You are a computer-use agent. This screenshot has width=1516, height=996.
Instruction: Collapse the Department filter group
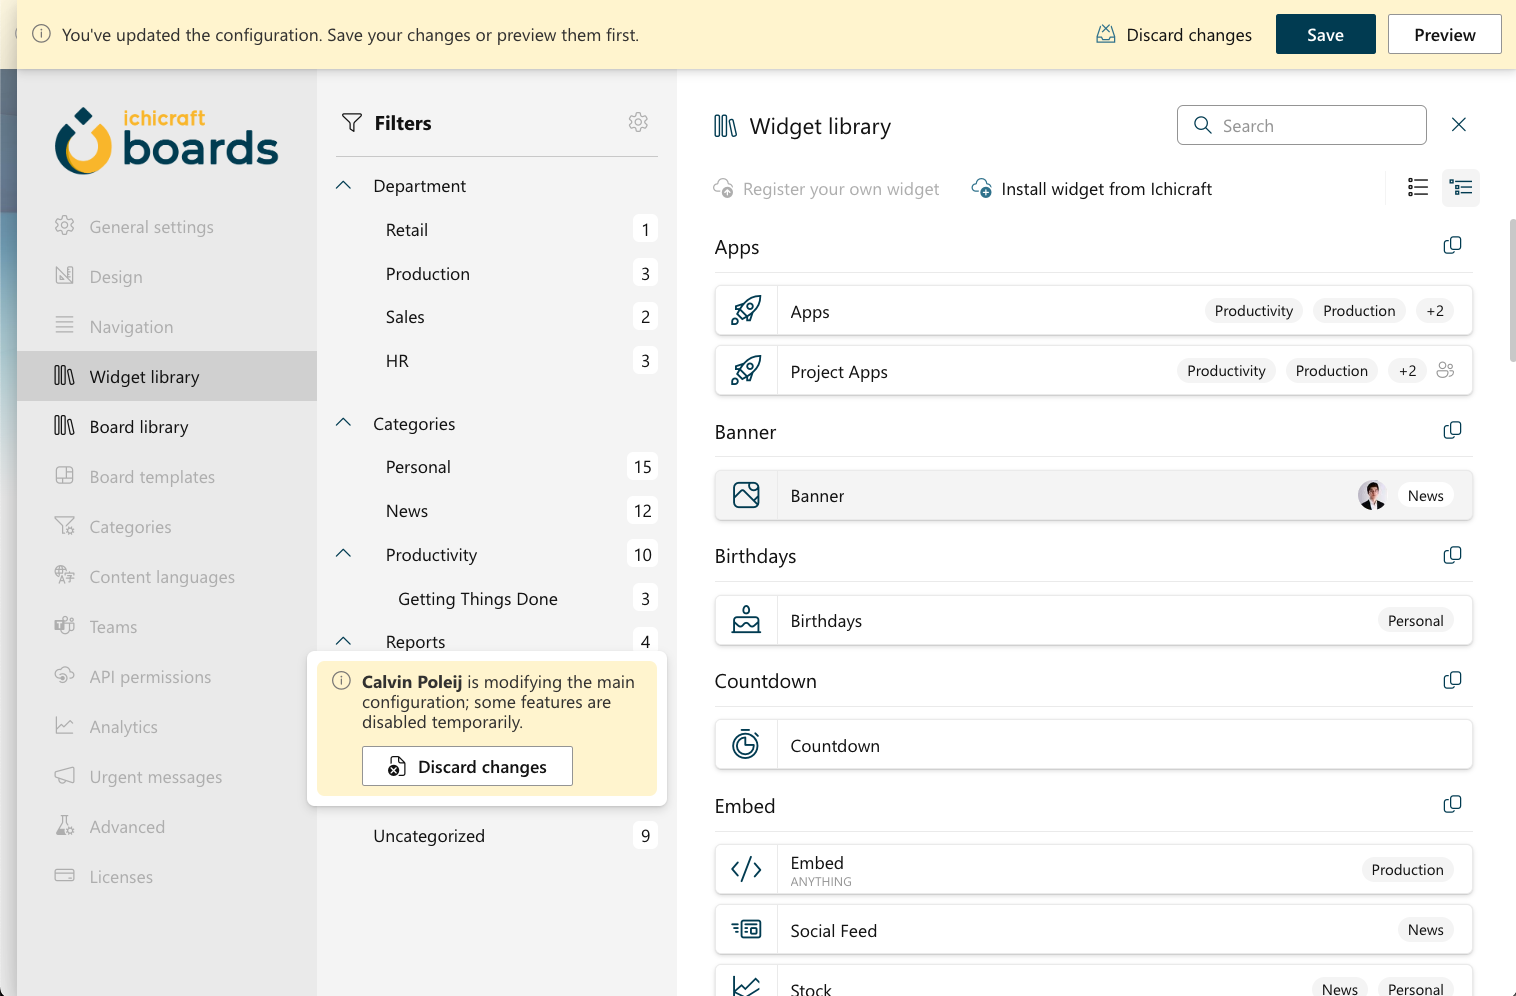click(x=344, y=186)
